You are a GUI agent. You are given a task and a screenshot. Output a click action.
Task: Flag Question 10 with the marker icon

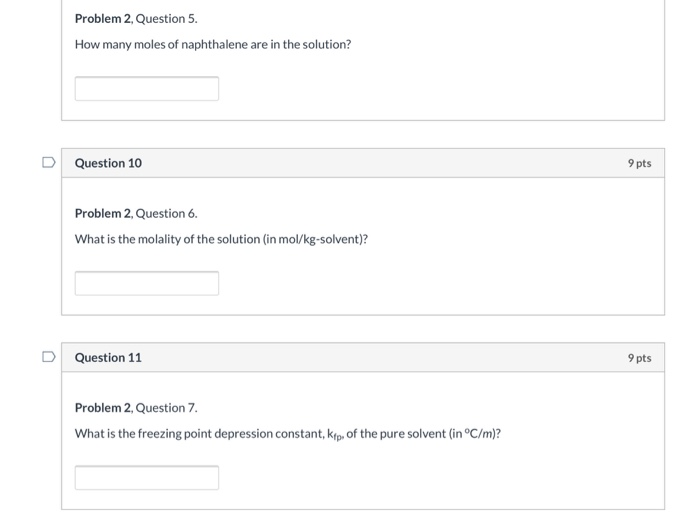(x=49, y=162)
